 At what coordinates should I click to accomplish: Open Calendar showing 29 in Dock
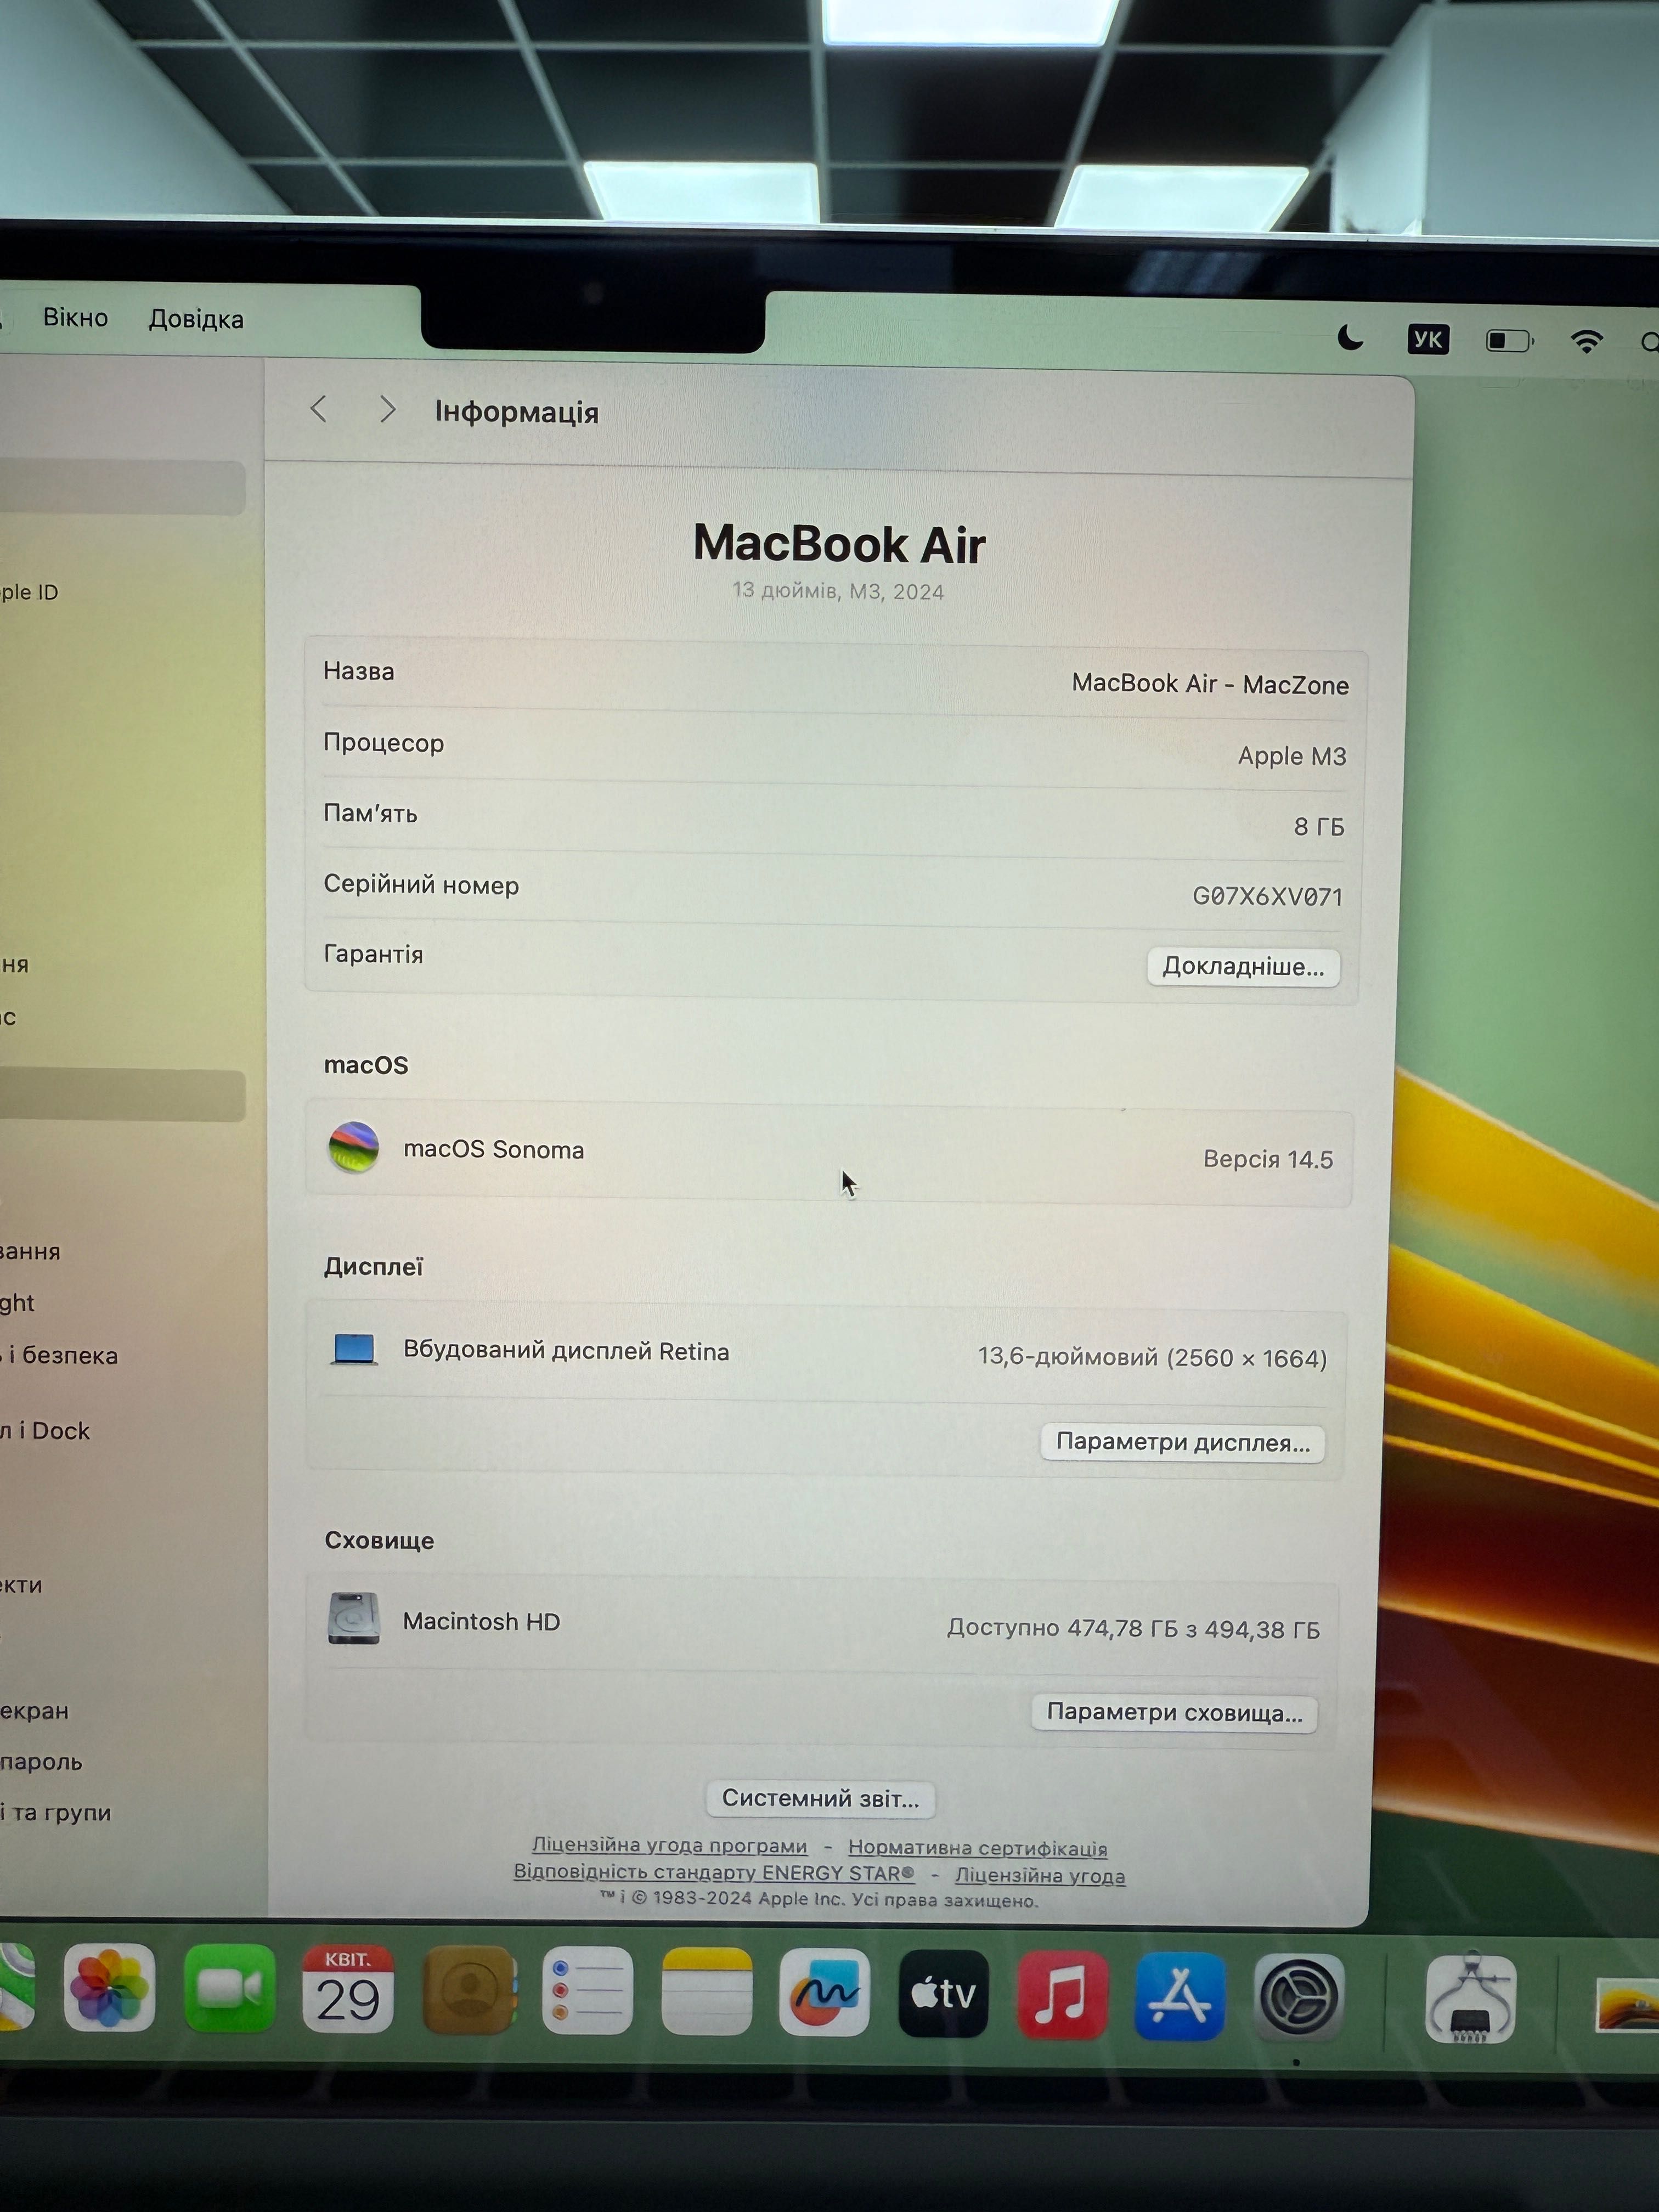click(x=348, y=1989)
